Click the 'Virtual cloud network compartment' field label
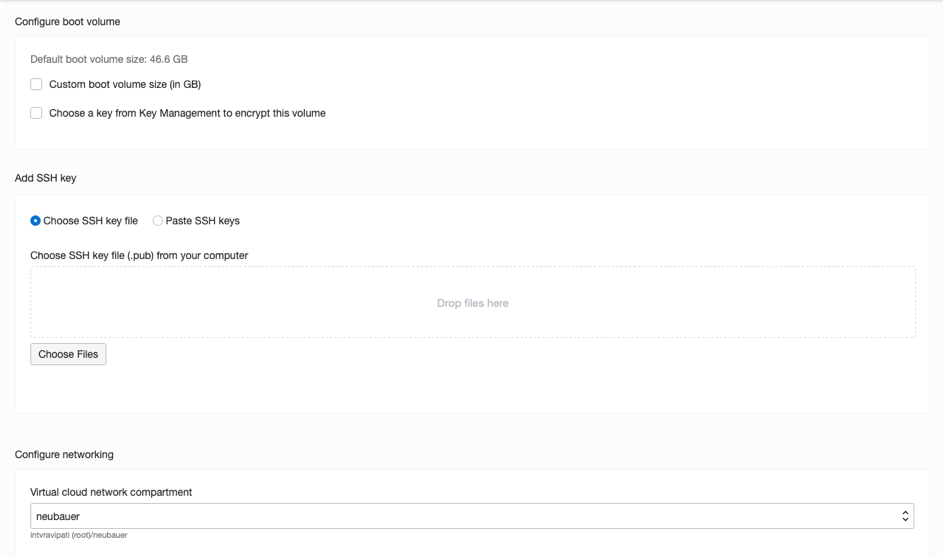This screenshot has width=943, height=558. point(111,492)
